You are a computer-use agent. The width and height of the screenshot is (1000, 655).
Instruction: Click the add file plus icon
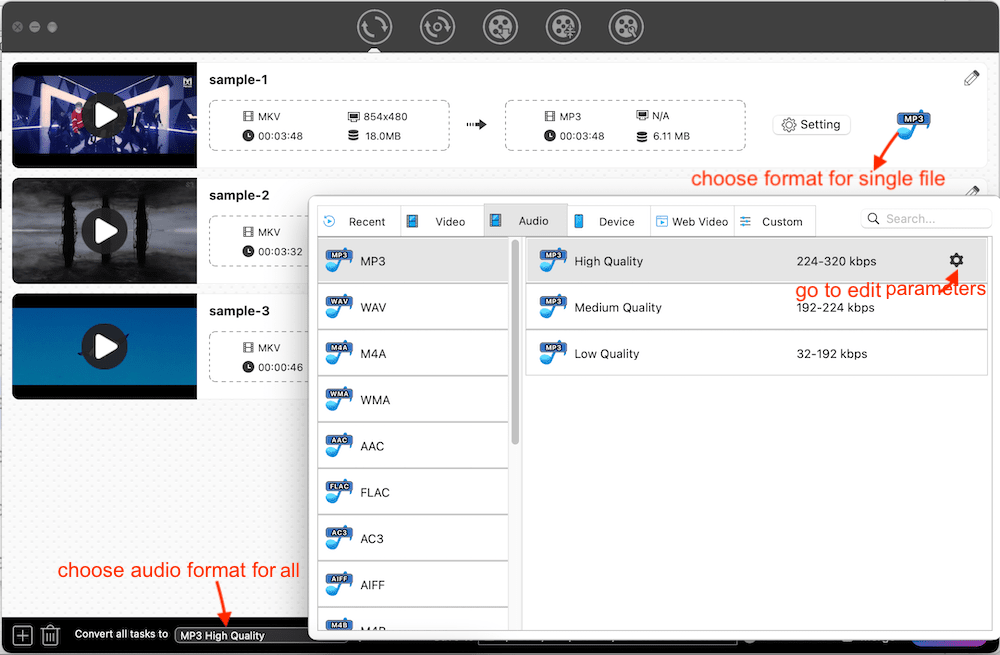pos(22,635)
